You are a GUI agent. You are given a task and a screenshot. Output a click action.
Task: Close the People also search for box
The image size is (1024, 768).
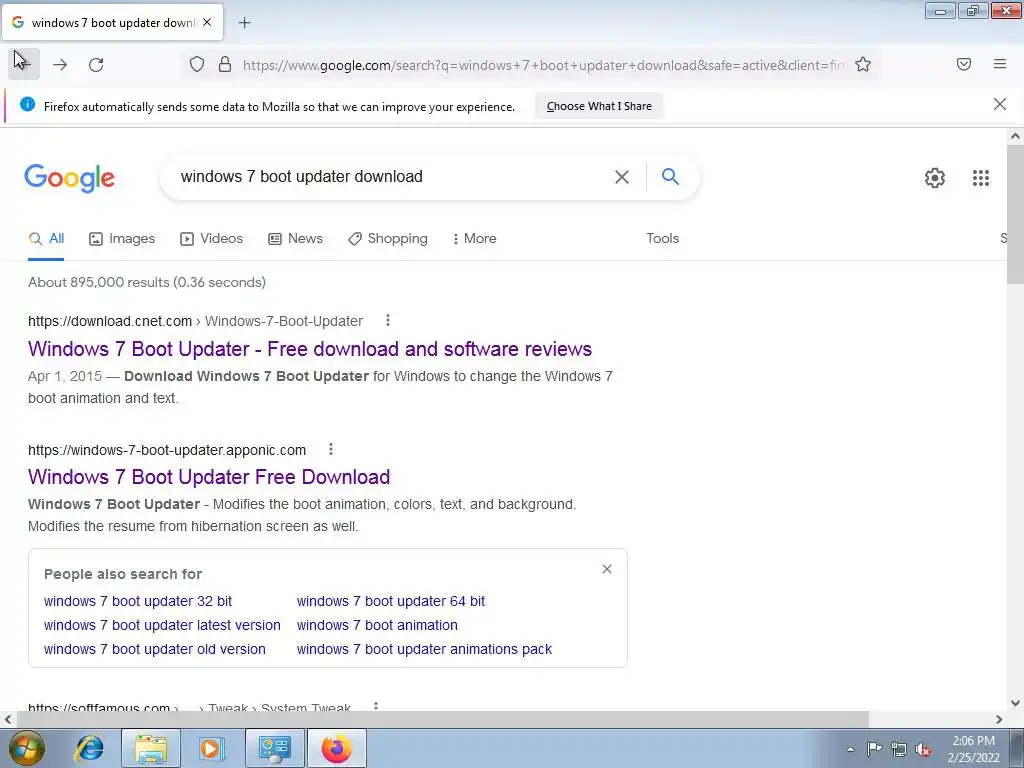click(607, 569)
